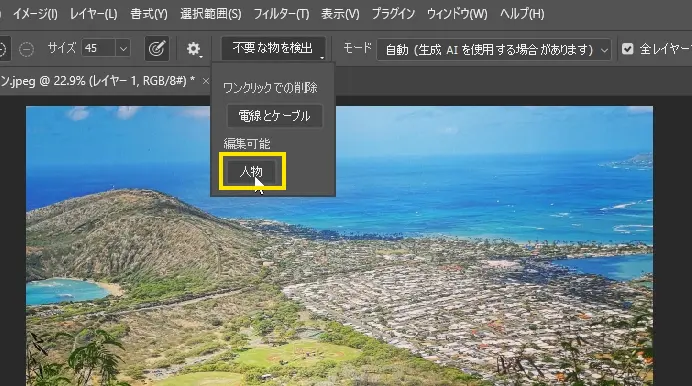Open the gear settings icon
692x386 pixels.
(x=193, y=49)
